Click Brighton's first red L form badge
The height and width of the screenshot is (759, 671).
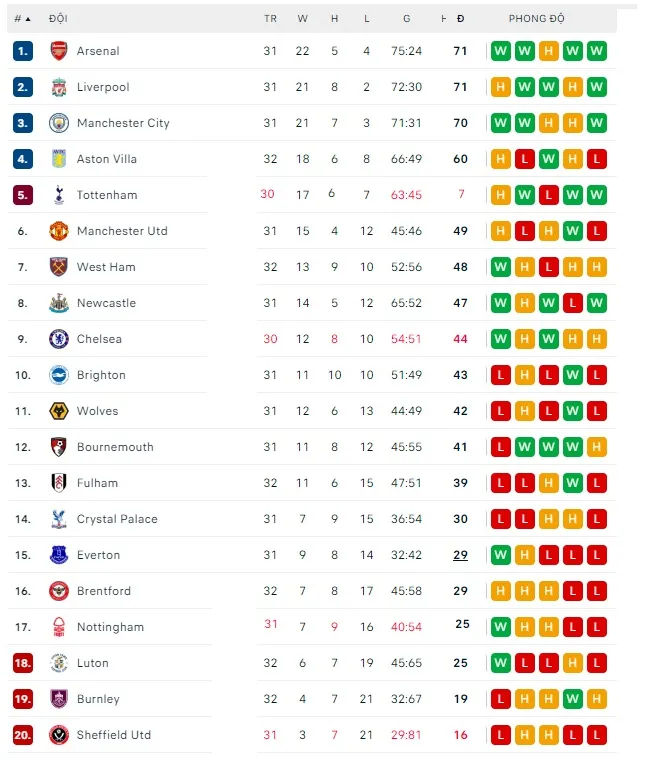(x=500, y=375)
